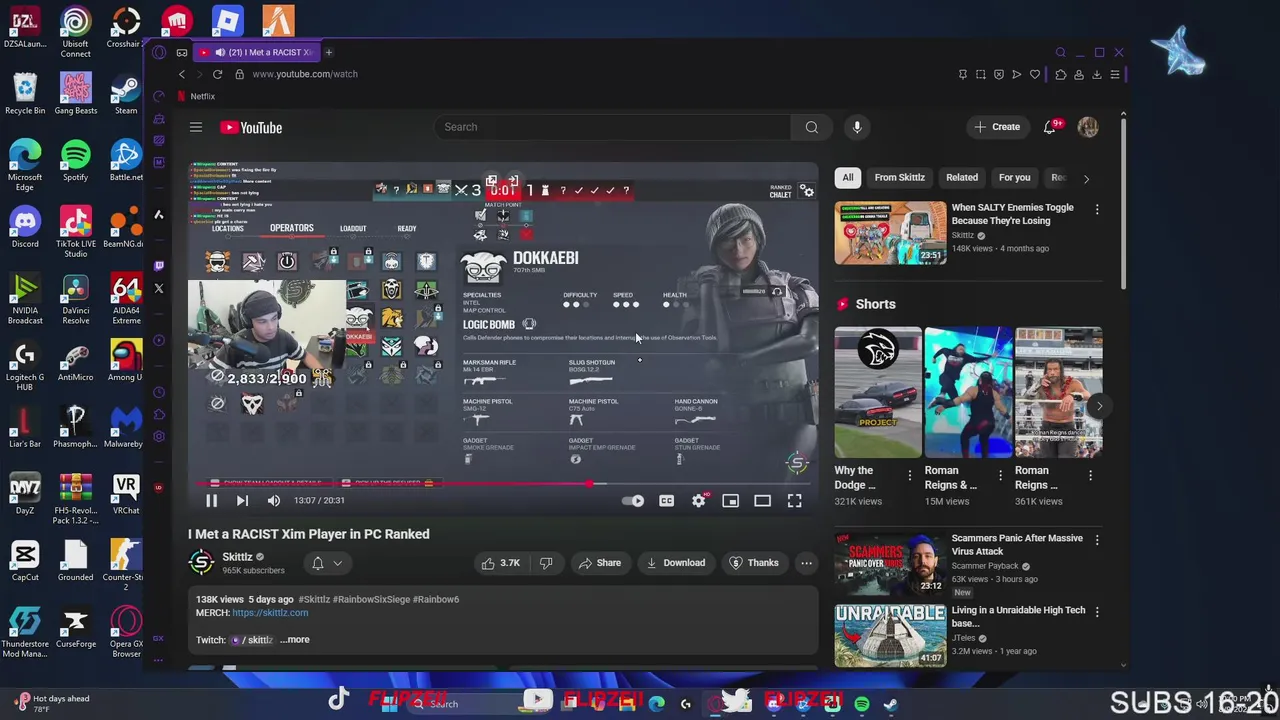Select the For you chip
Image resolution: width=1280 pixels, height=720 pixels.
click(1014, 177)
